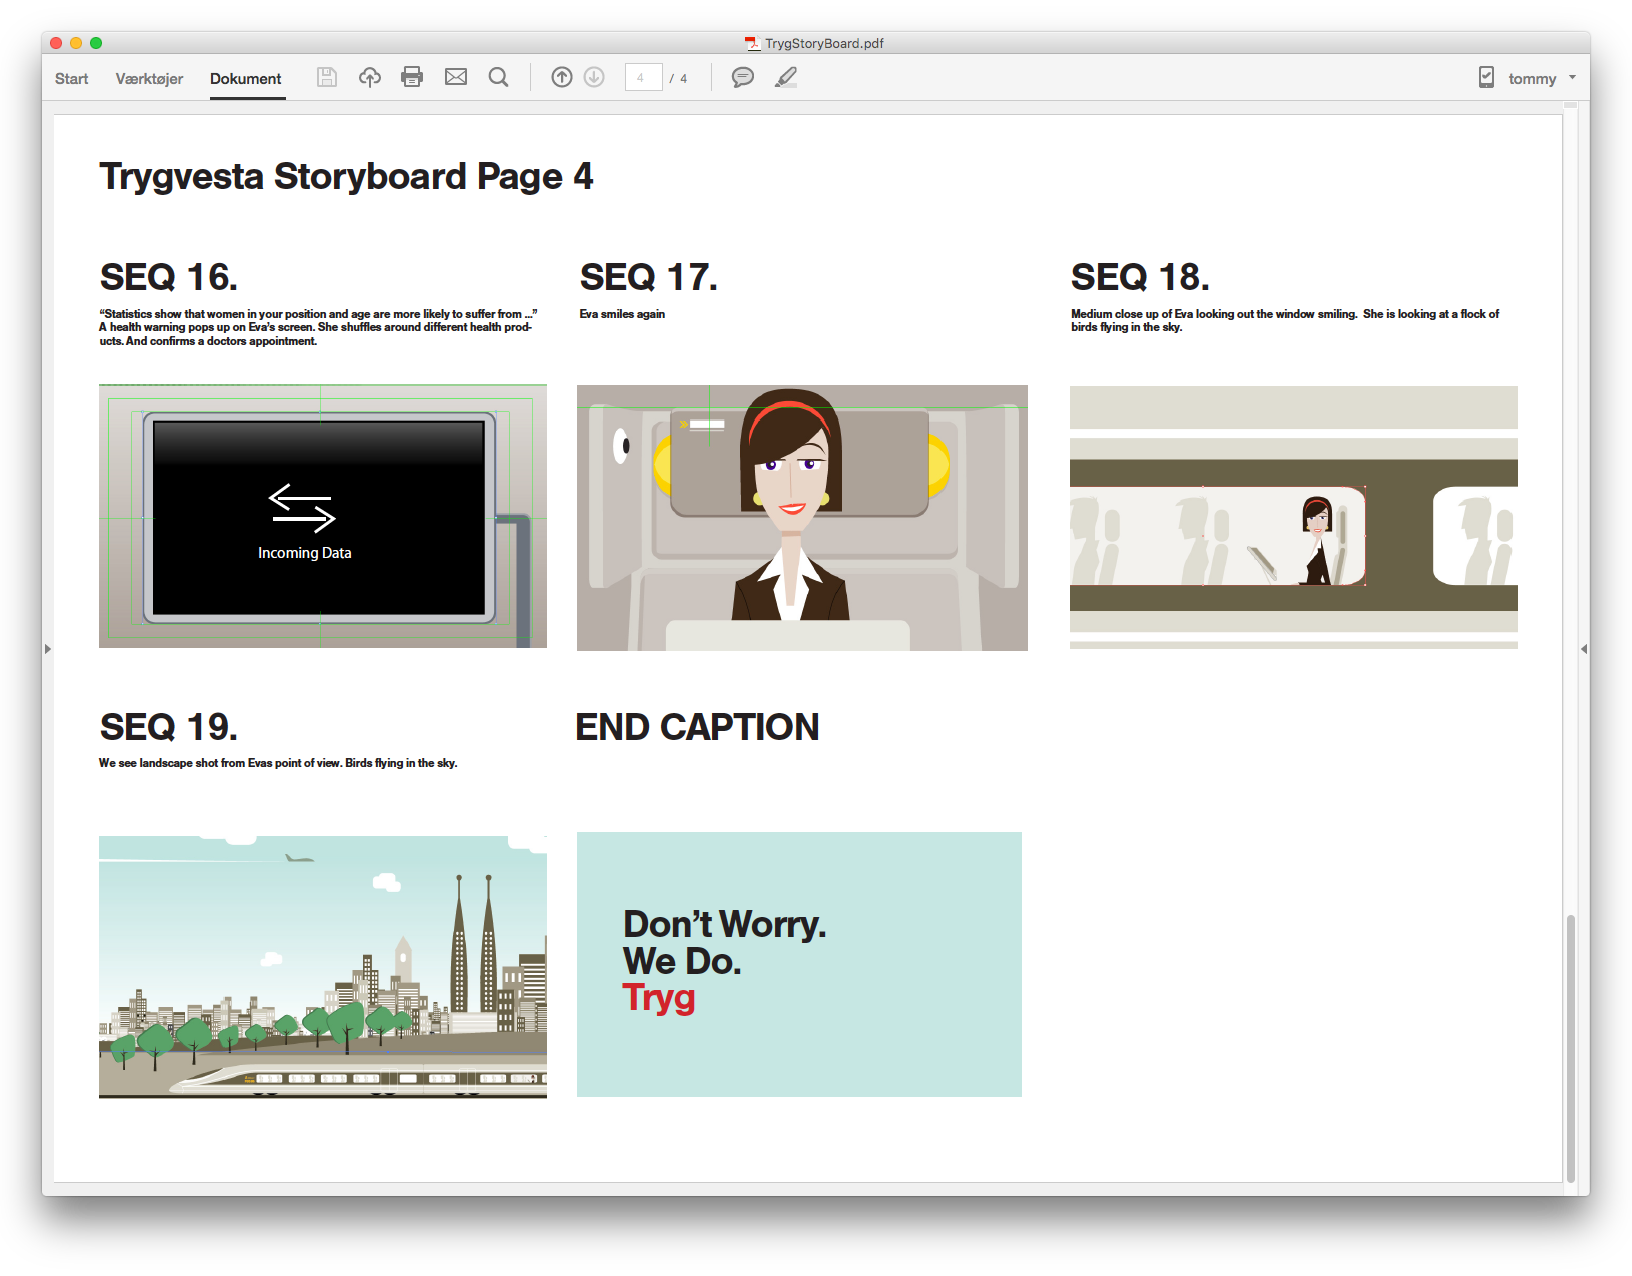The image size is (1632, 1276).
Task: Click the SEQ 17. heading
Action: 649,277
